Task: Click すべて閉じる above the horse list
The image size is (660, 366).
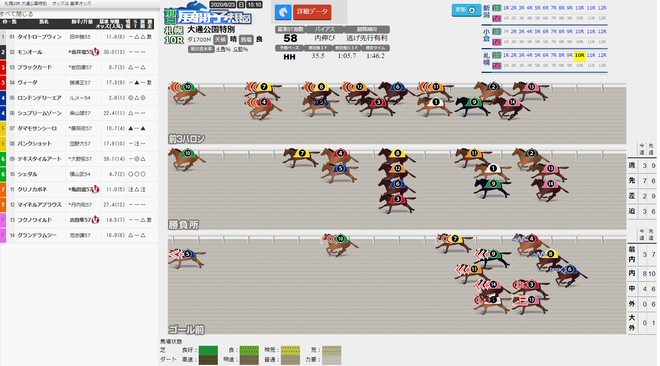Action: tap(16, 14)
